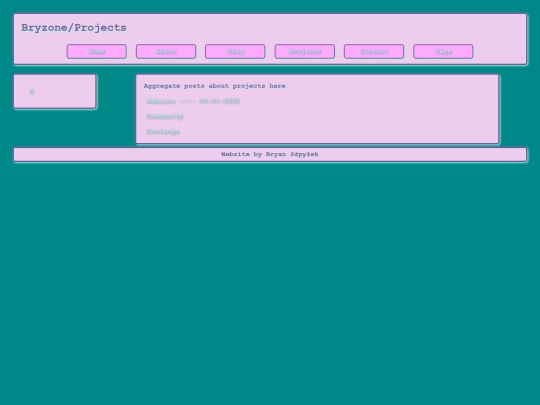Follow the Conlangs project link
Viewport: 540px width, 405px height.
(163, 132)
